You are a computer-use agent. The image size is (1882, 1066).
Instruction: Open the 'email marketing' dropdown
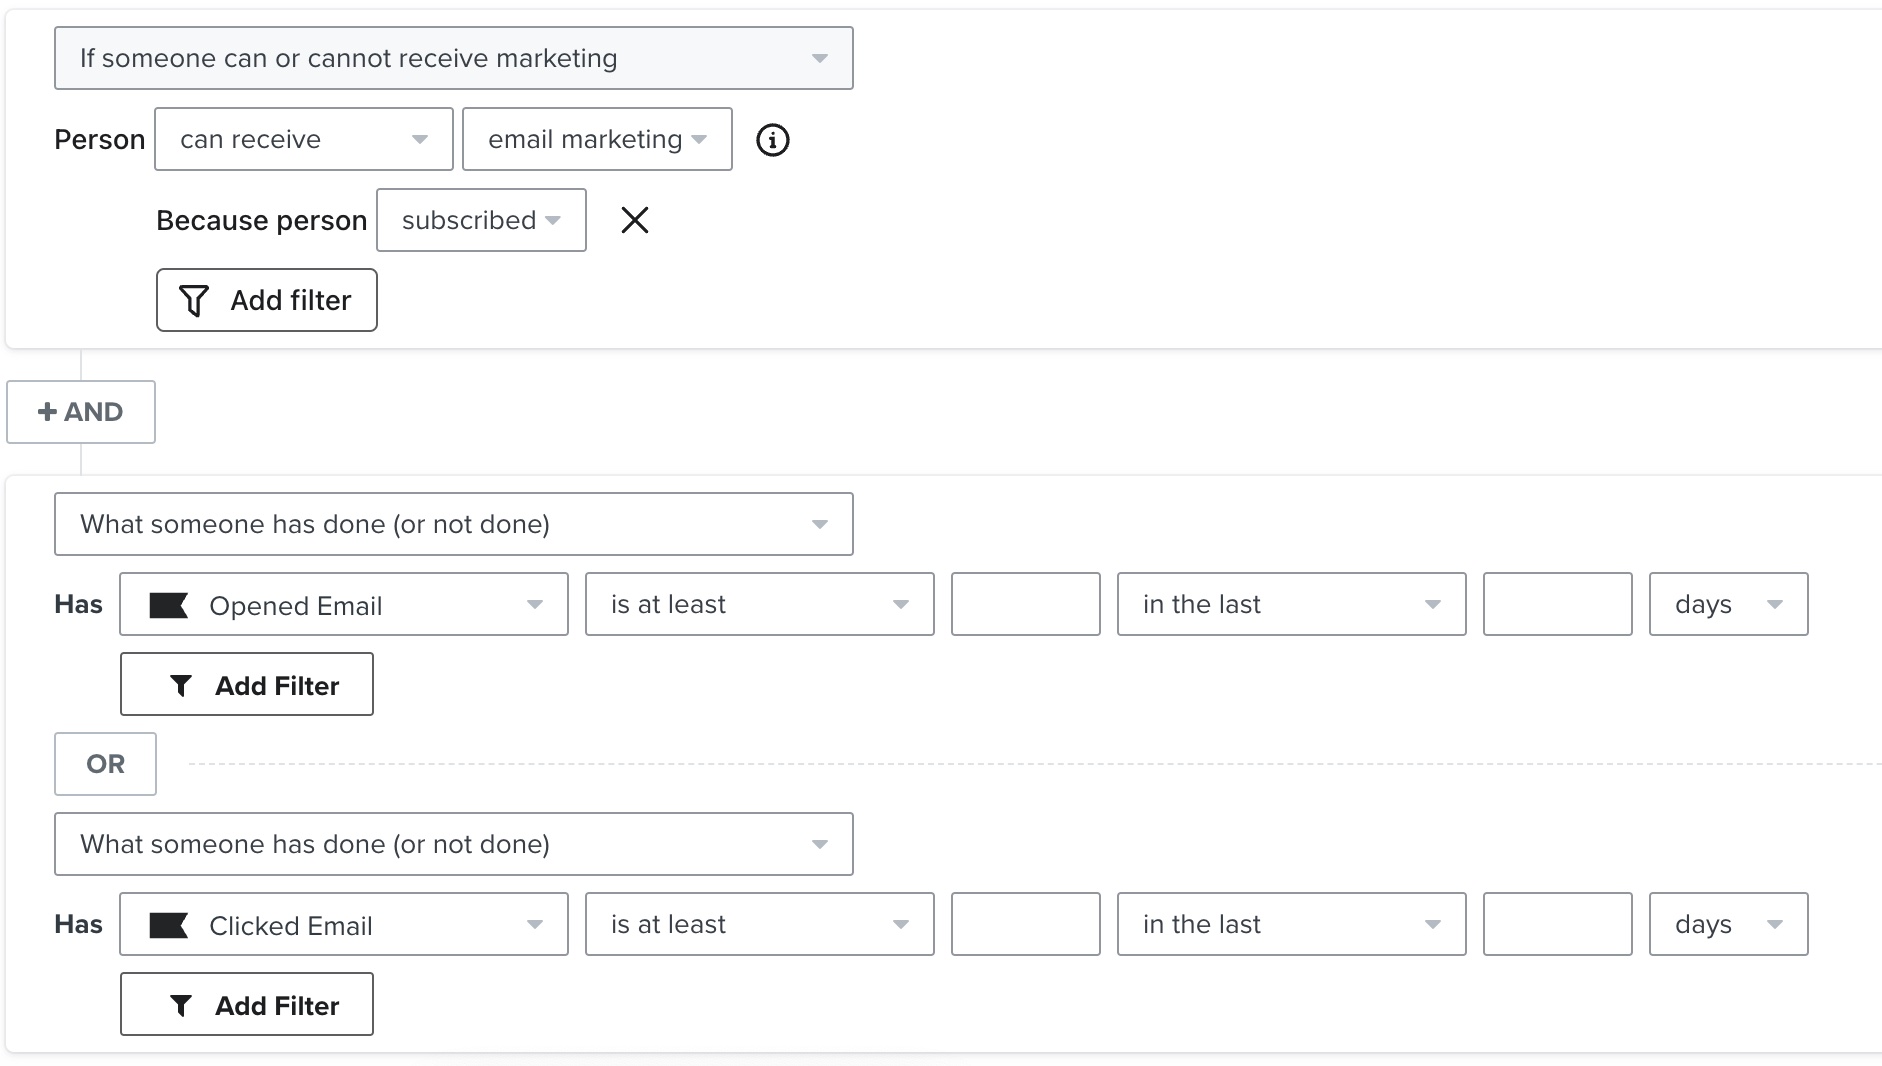[x=597, y=139]
